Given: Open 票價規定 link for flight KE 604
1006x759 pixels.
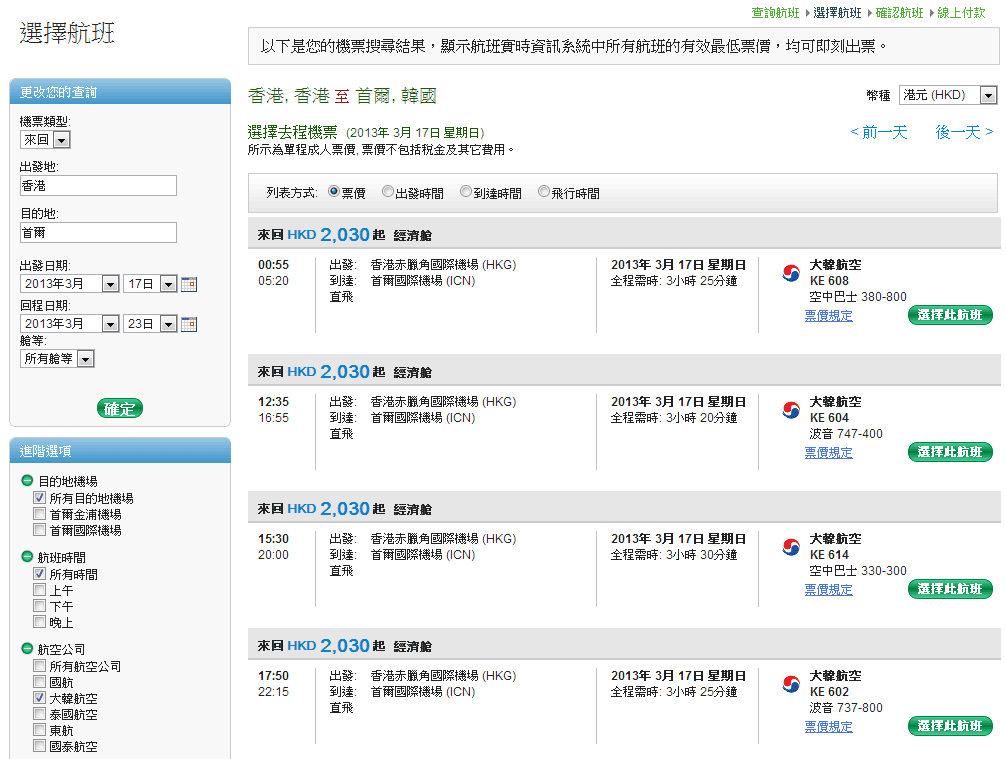Looking at the screenshot, I should pos(828,452).
